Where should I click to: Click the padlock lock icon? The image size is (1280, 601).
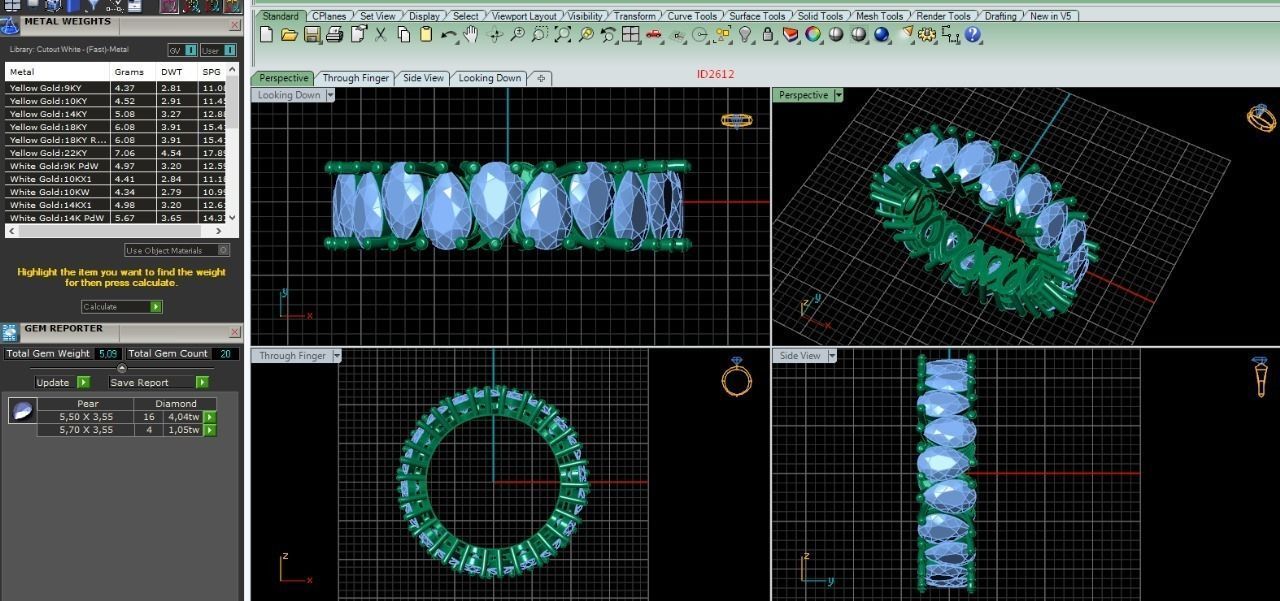(x=767, y=35)
